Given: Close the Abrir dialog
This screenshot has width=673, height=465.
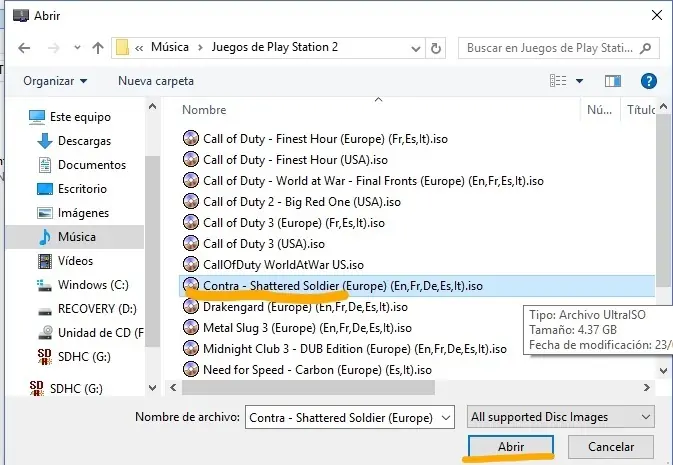Looking at the screenshot, I should tap(657, 15).
